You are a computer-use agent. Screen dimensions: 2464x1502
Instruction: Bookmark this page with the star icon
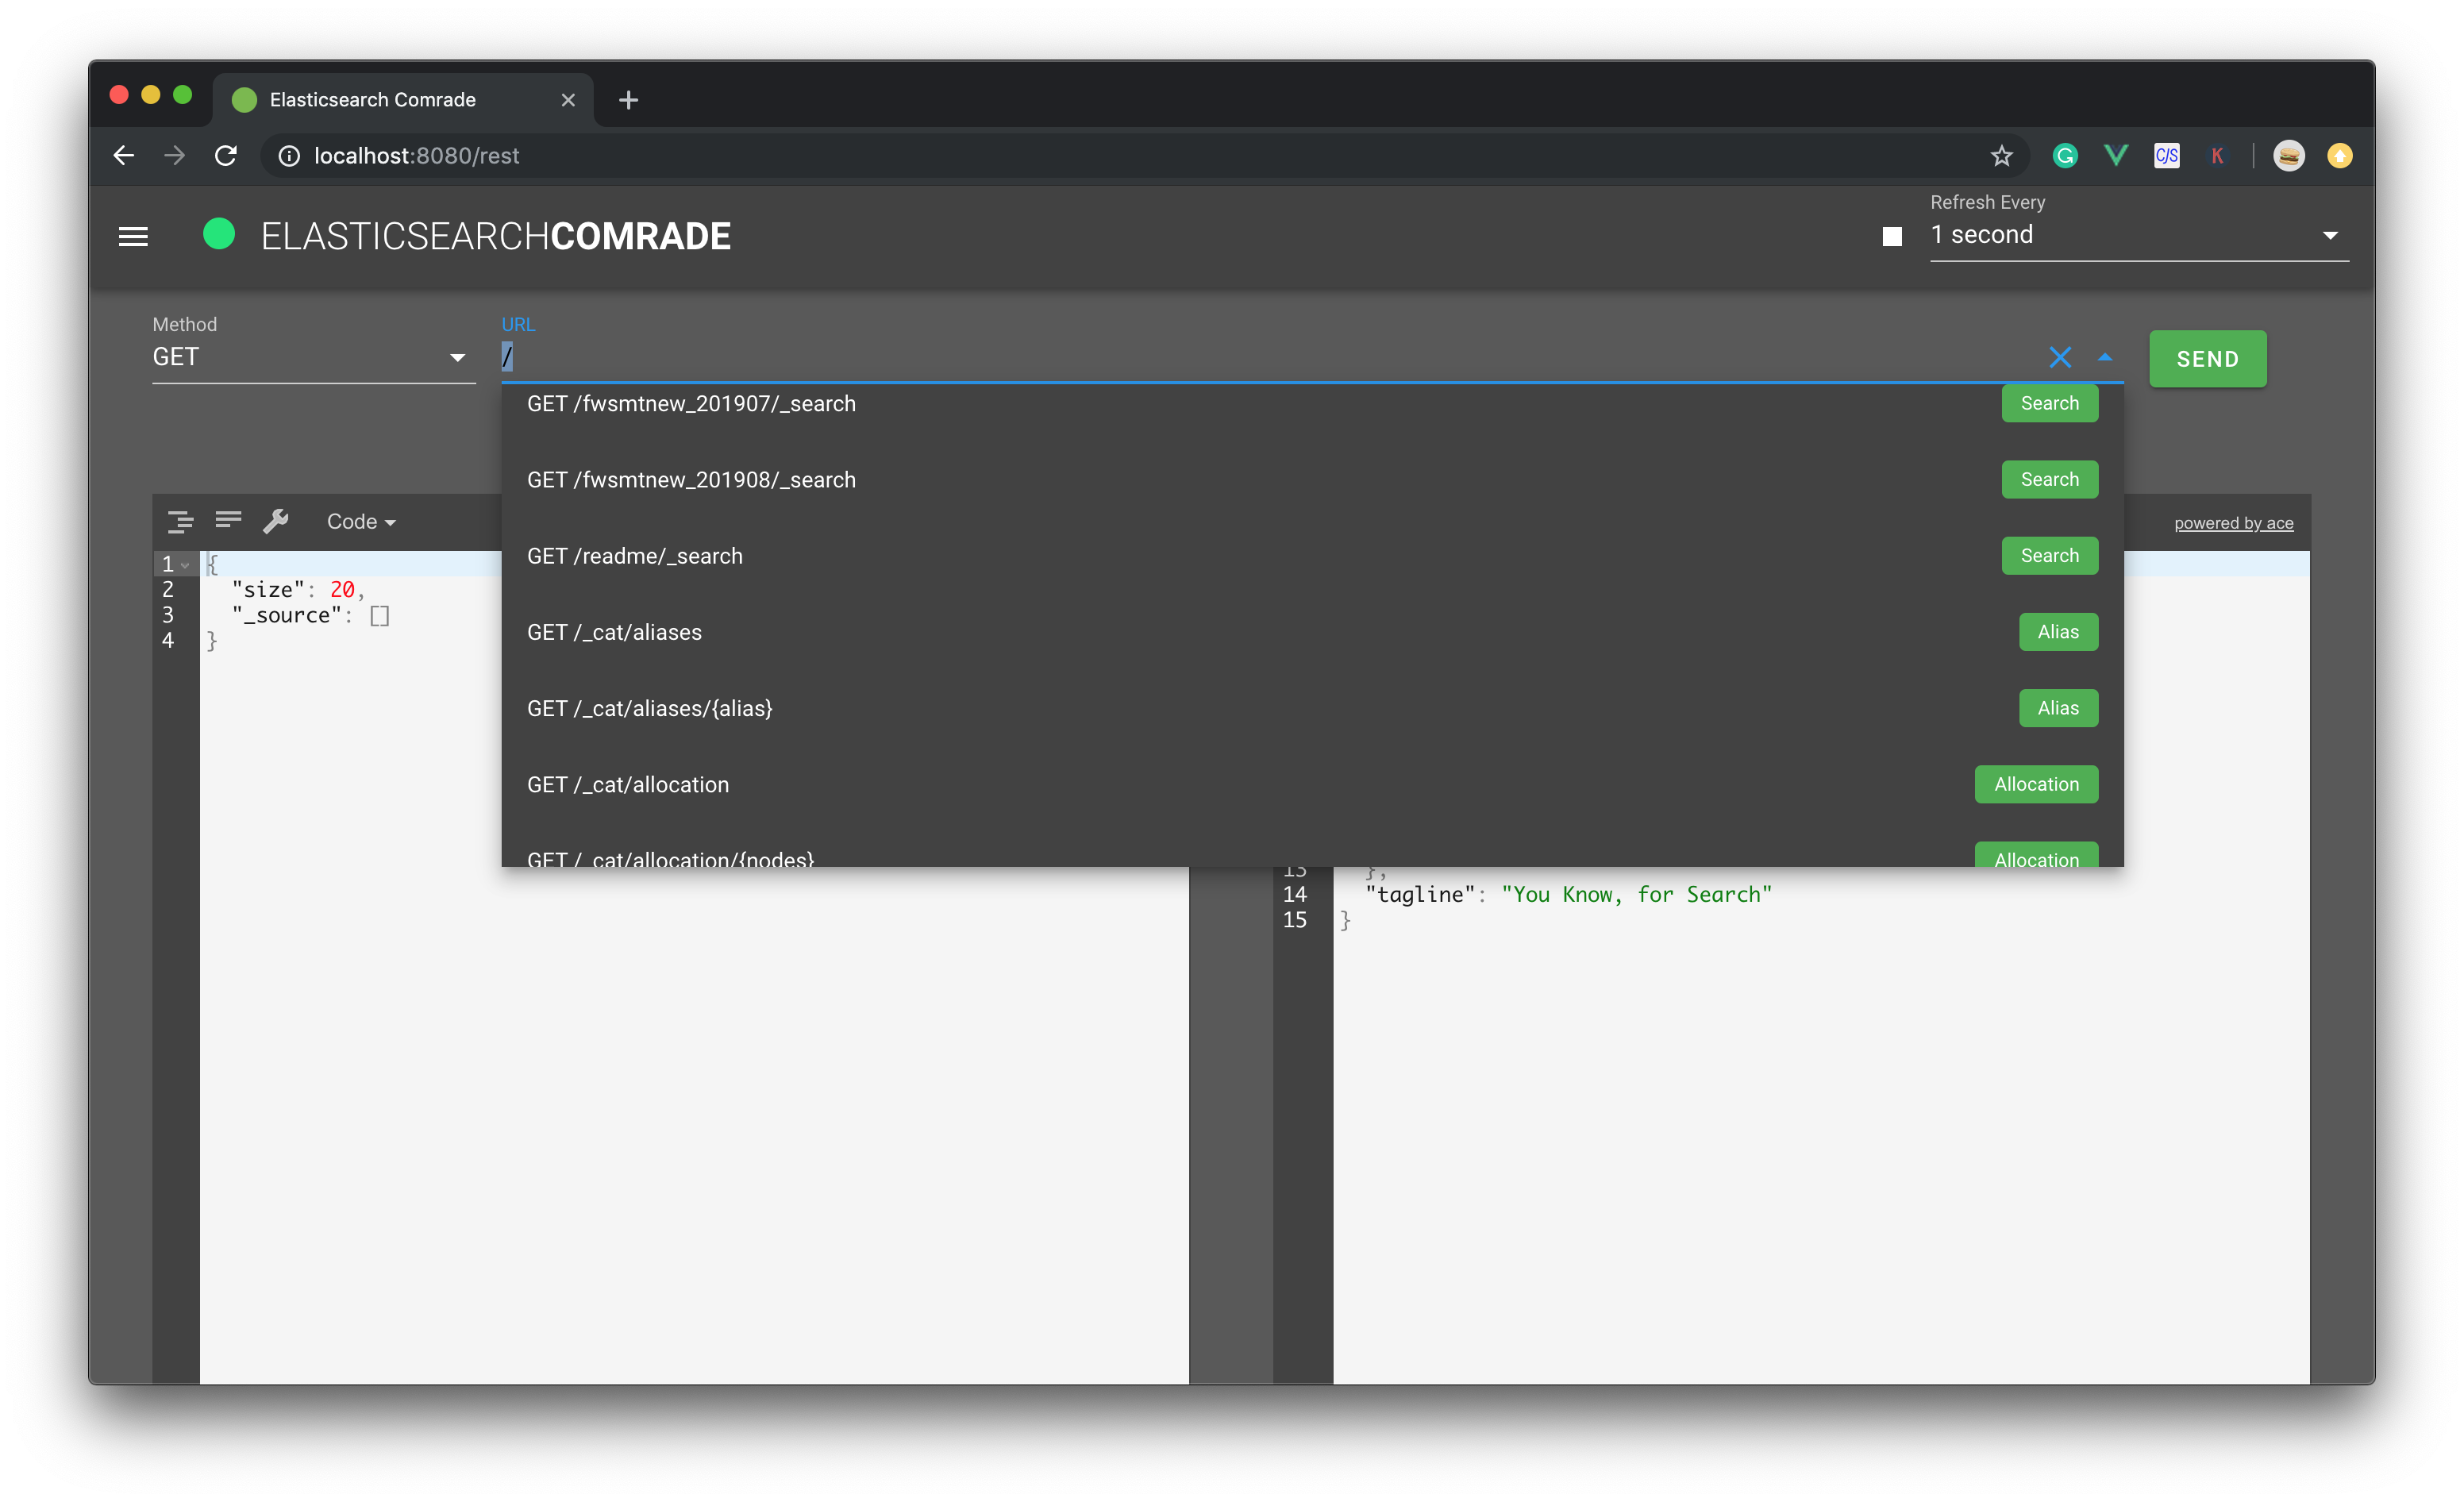pyautogui.click(x=2001, y=156)
